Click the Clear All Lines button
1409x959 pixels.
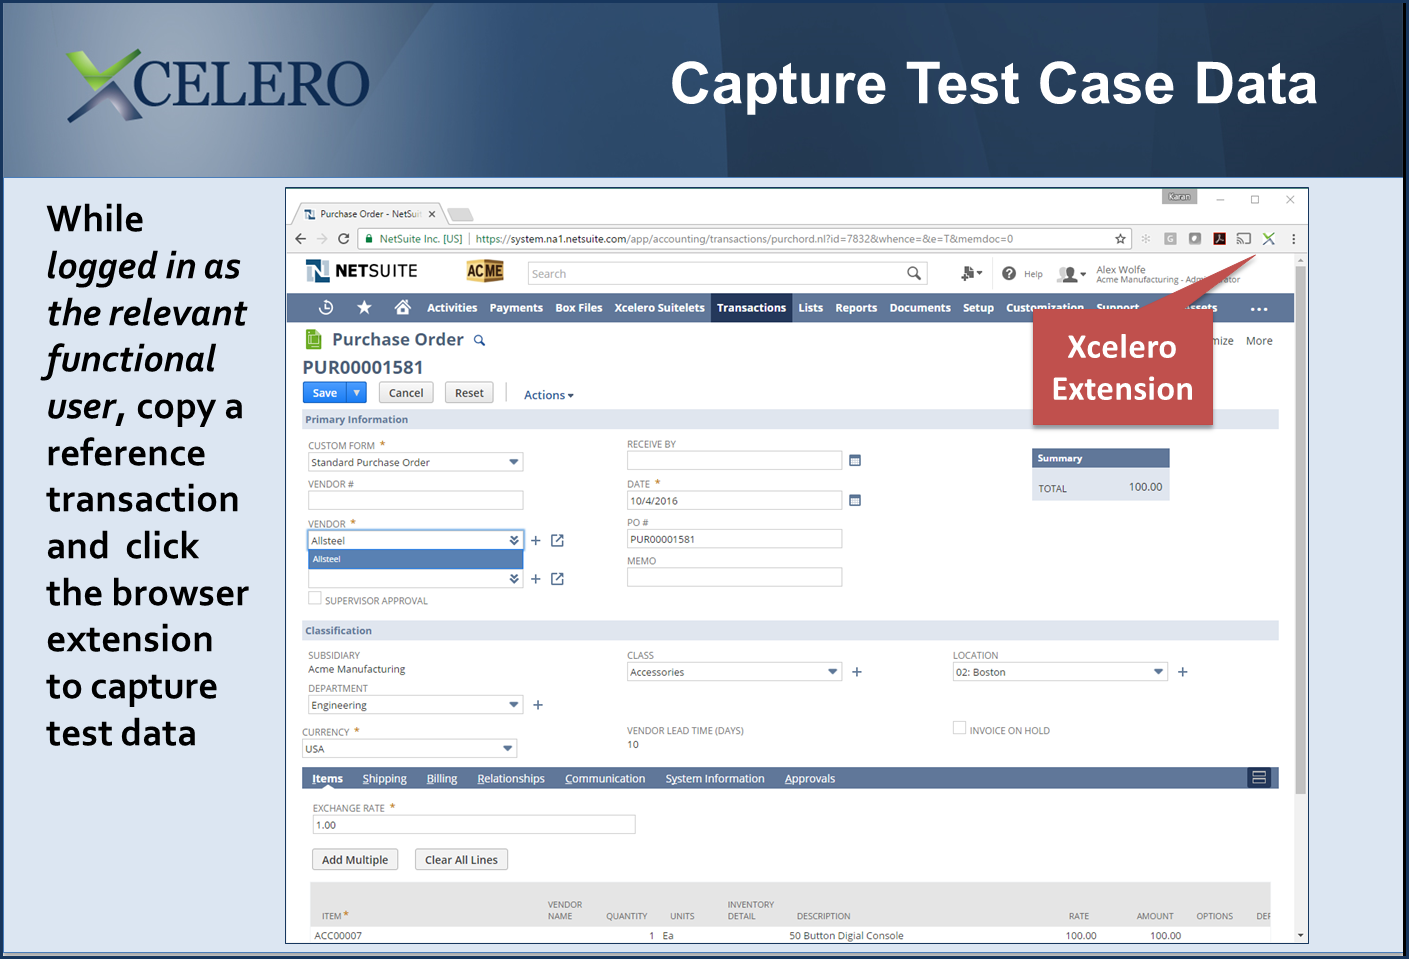pyautogui.click(x=461, y=860)
